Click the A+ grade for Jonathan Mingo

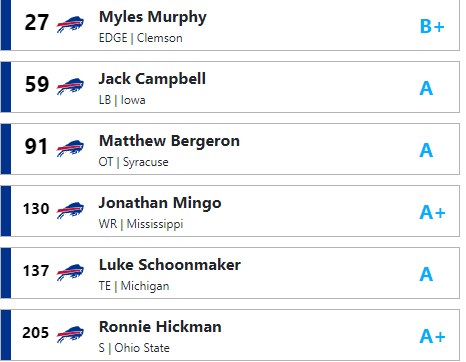coord(432,212)
